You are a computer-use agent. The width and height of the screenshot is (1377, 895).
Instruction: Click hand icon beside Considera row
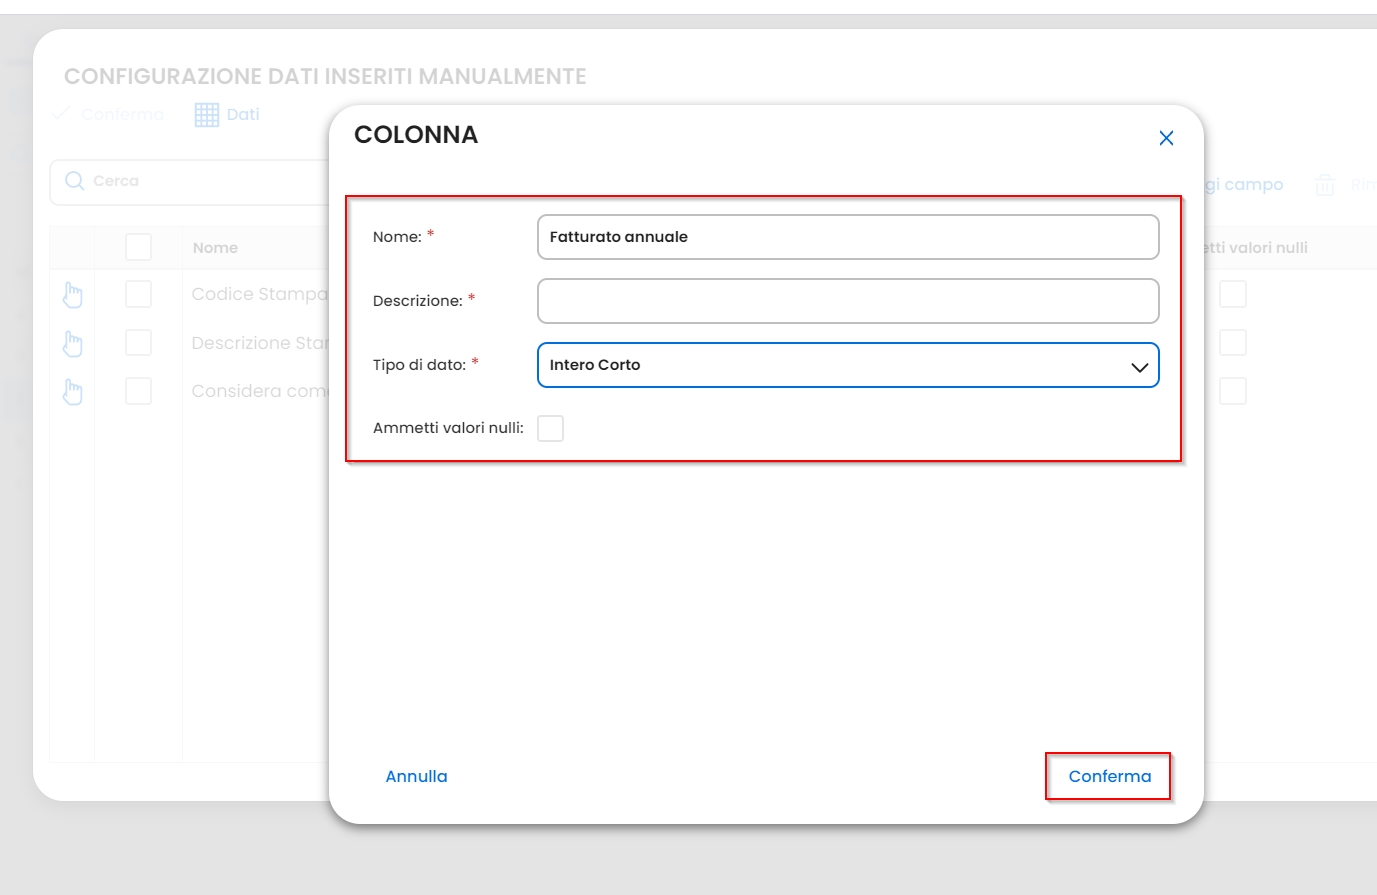pos(73,391)
